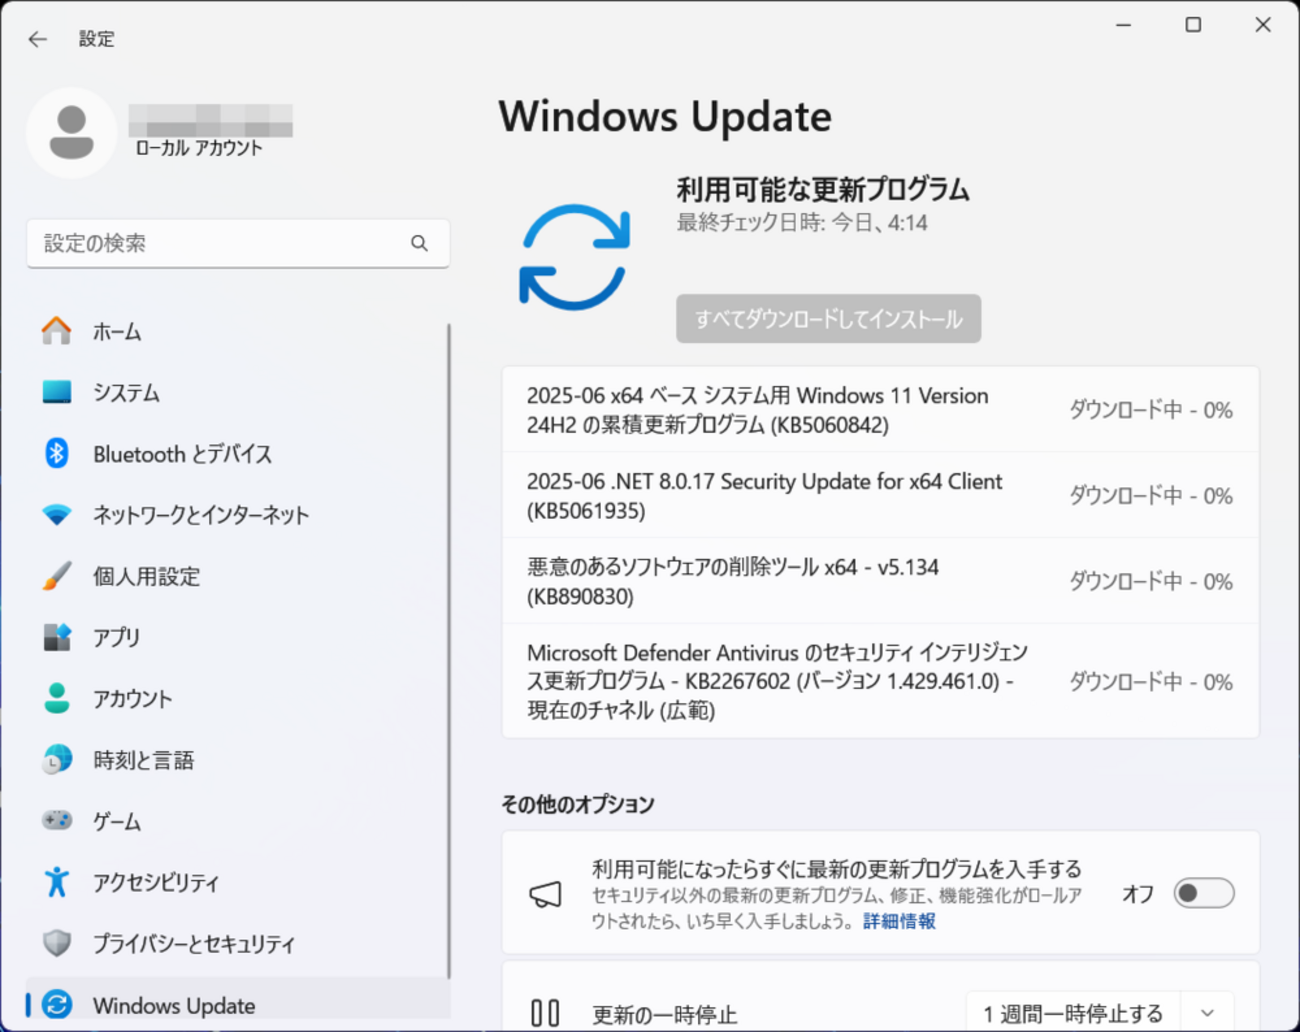Expand the pause duration dropdown chevron

coord(1207,1013)
